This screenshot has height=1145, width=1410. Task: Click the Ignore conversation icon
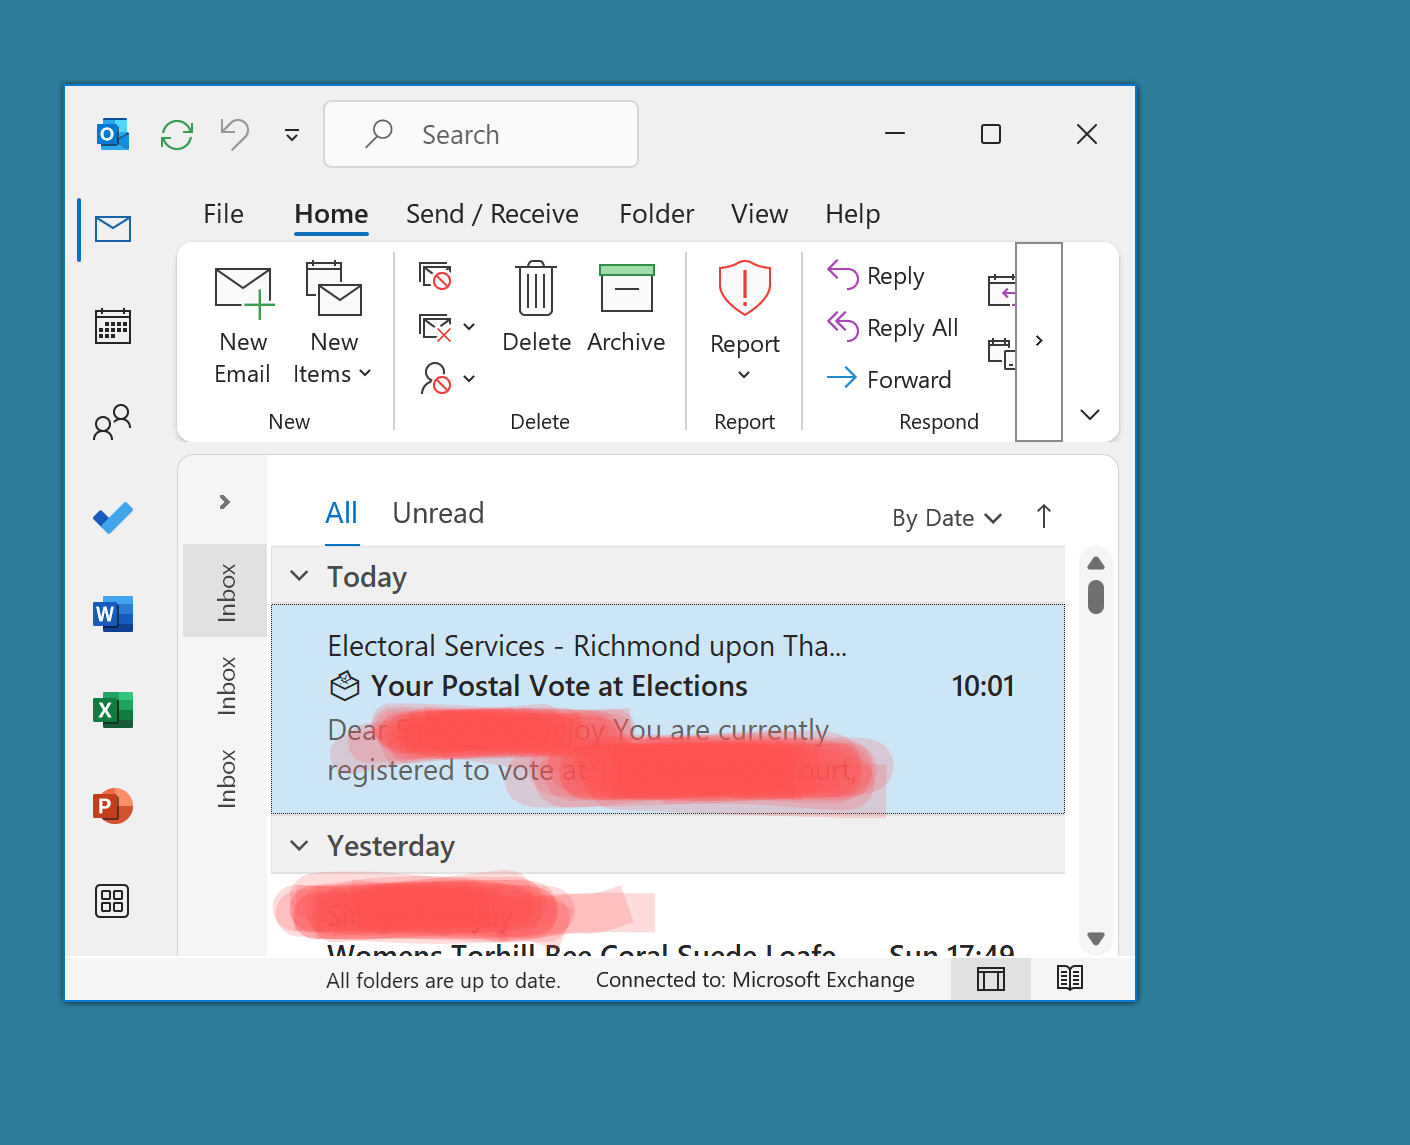[x=435, y=275]
